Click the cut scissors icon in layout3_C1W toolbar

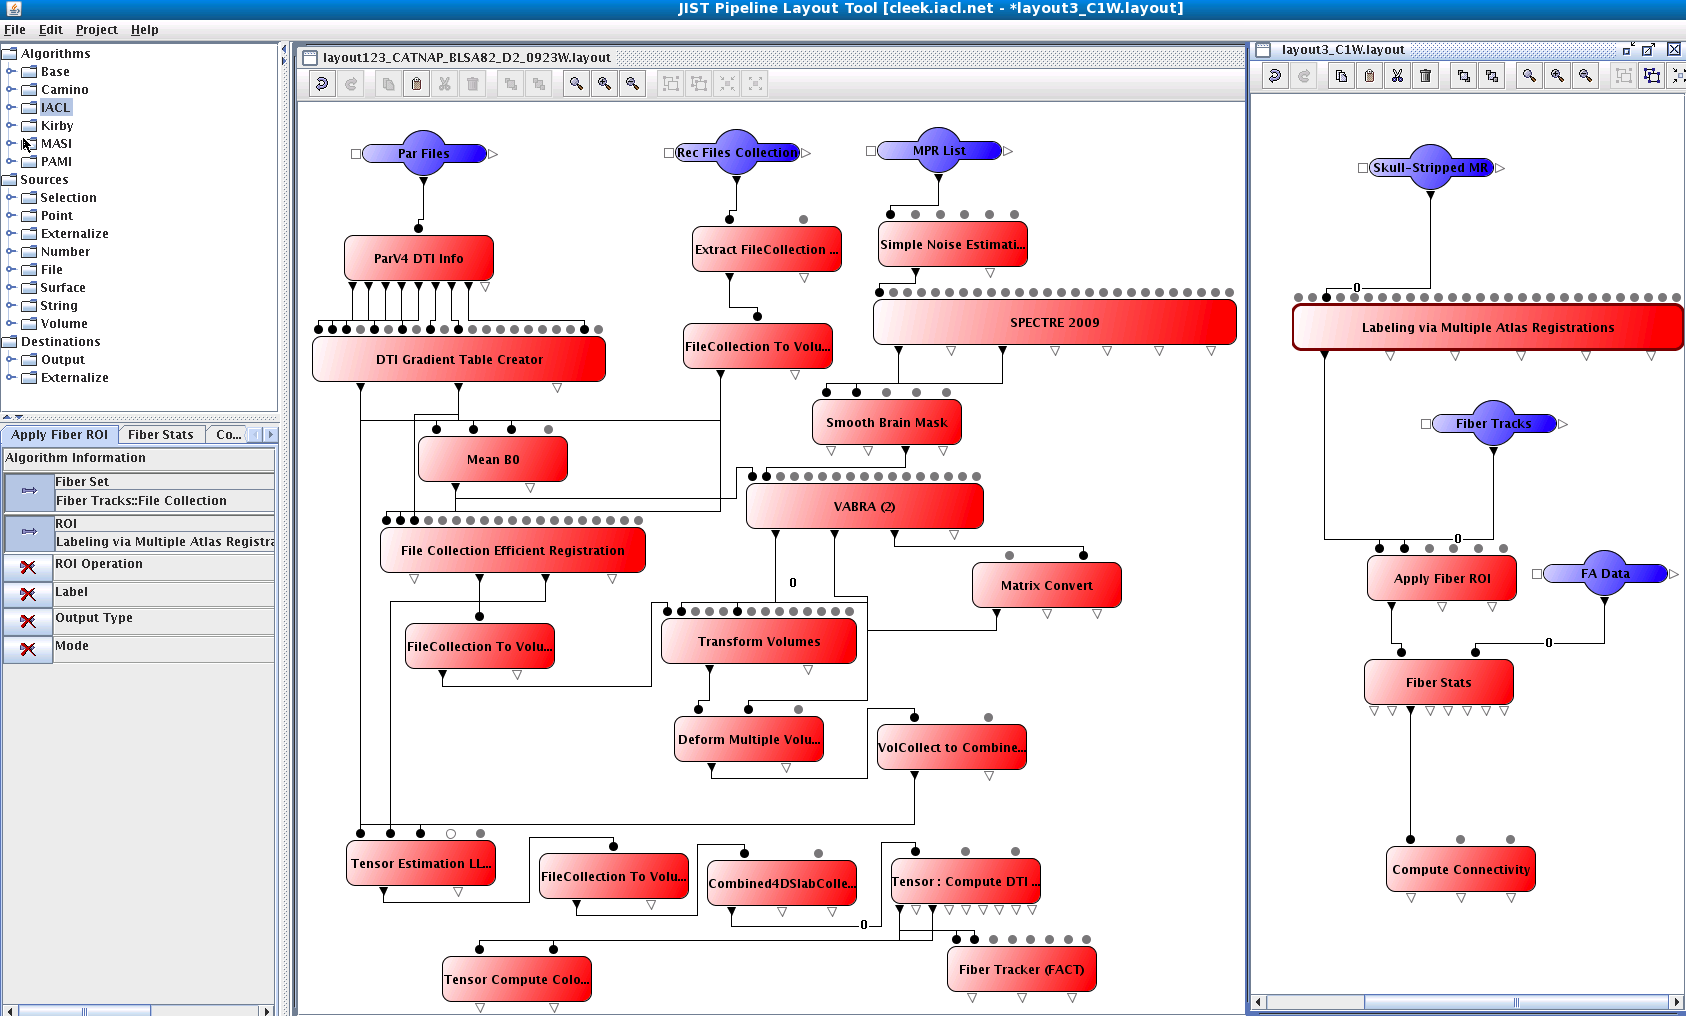(1397, 76)
